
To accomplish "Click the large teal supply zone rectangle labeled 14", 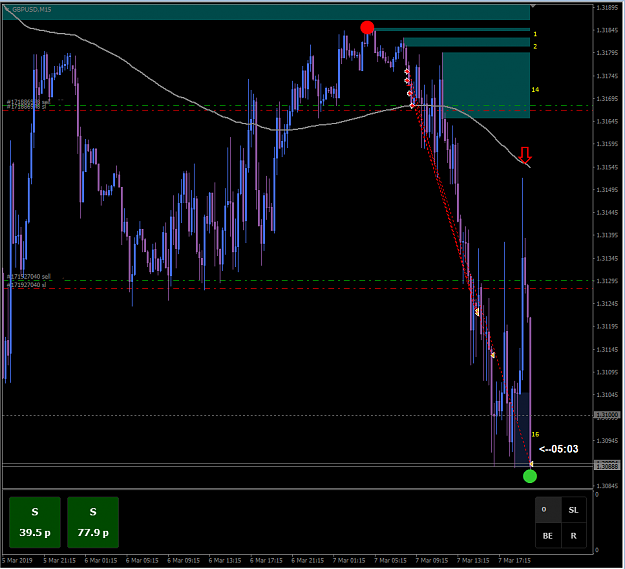I will coord(486,85).
